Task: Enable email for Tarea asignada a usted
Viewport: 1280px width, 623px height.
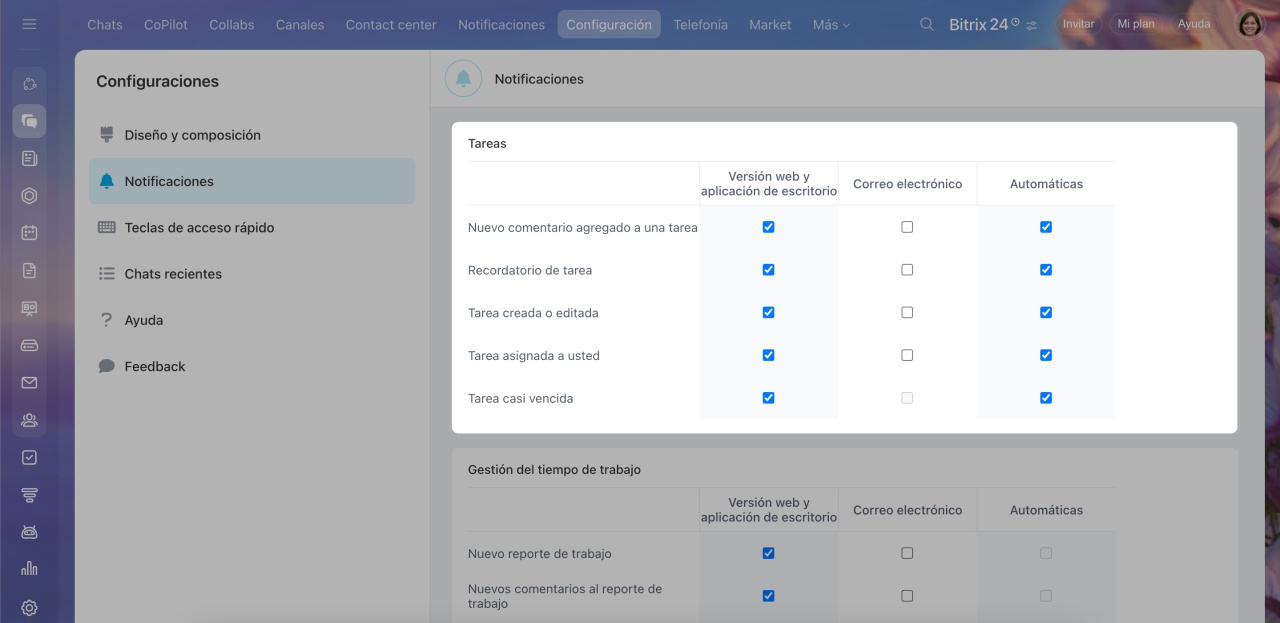Action: point(907,355)
